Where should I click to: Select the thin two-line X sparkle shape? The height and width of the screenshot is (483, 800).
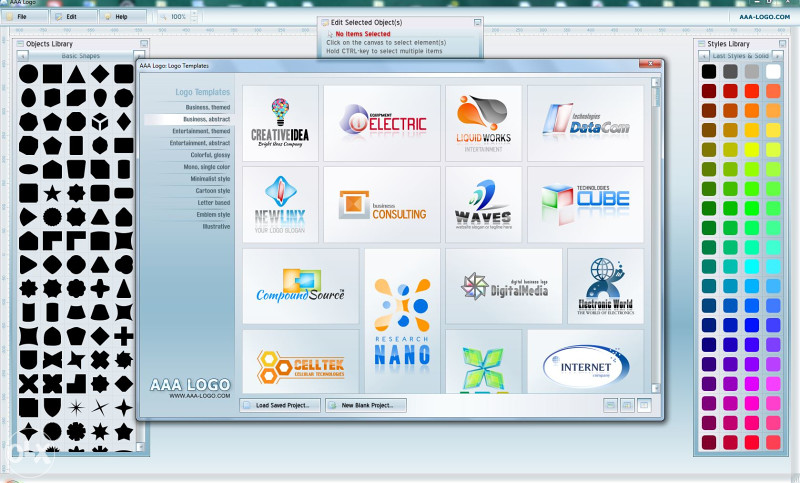100,408
